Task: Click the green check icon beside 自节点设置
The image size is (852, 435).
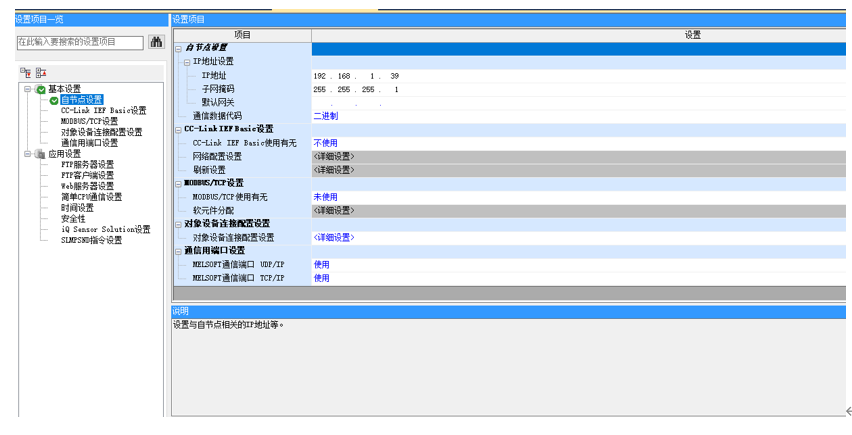Action: tap(54, 100)
